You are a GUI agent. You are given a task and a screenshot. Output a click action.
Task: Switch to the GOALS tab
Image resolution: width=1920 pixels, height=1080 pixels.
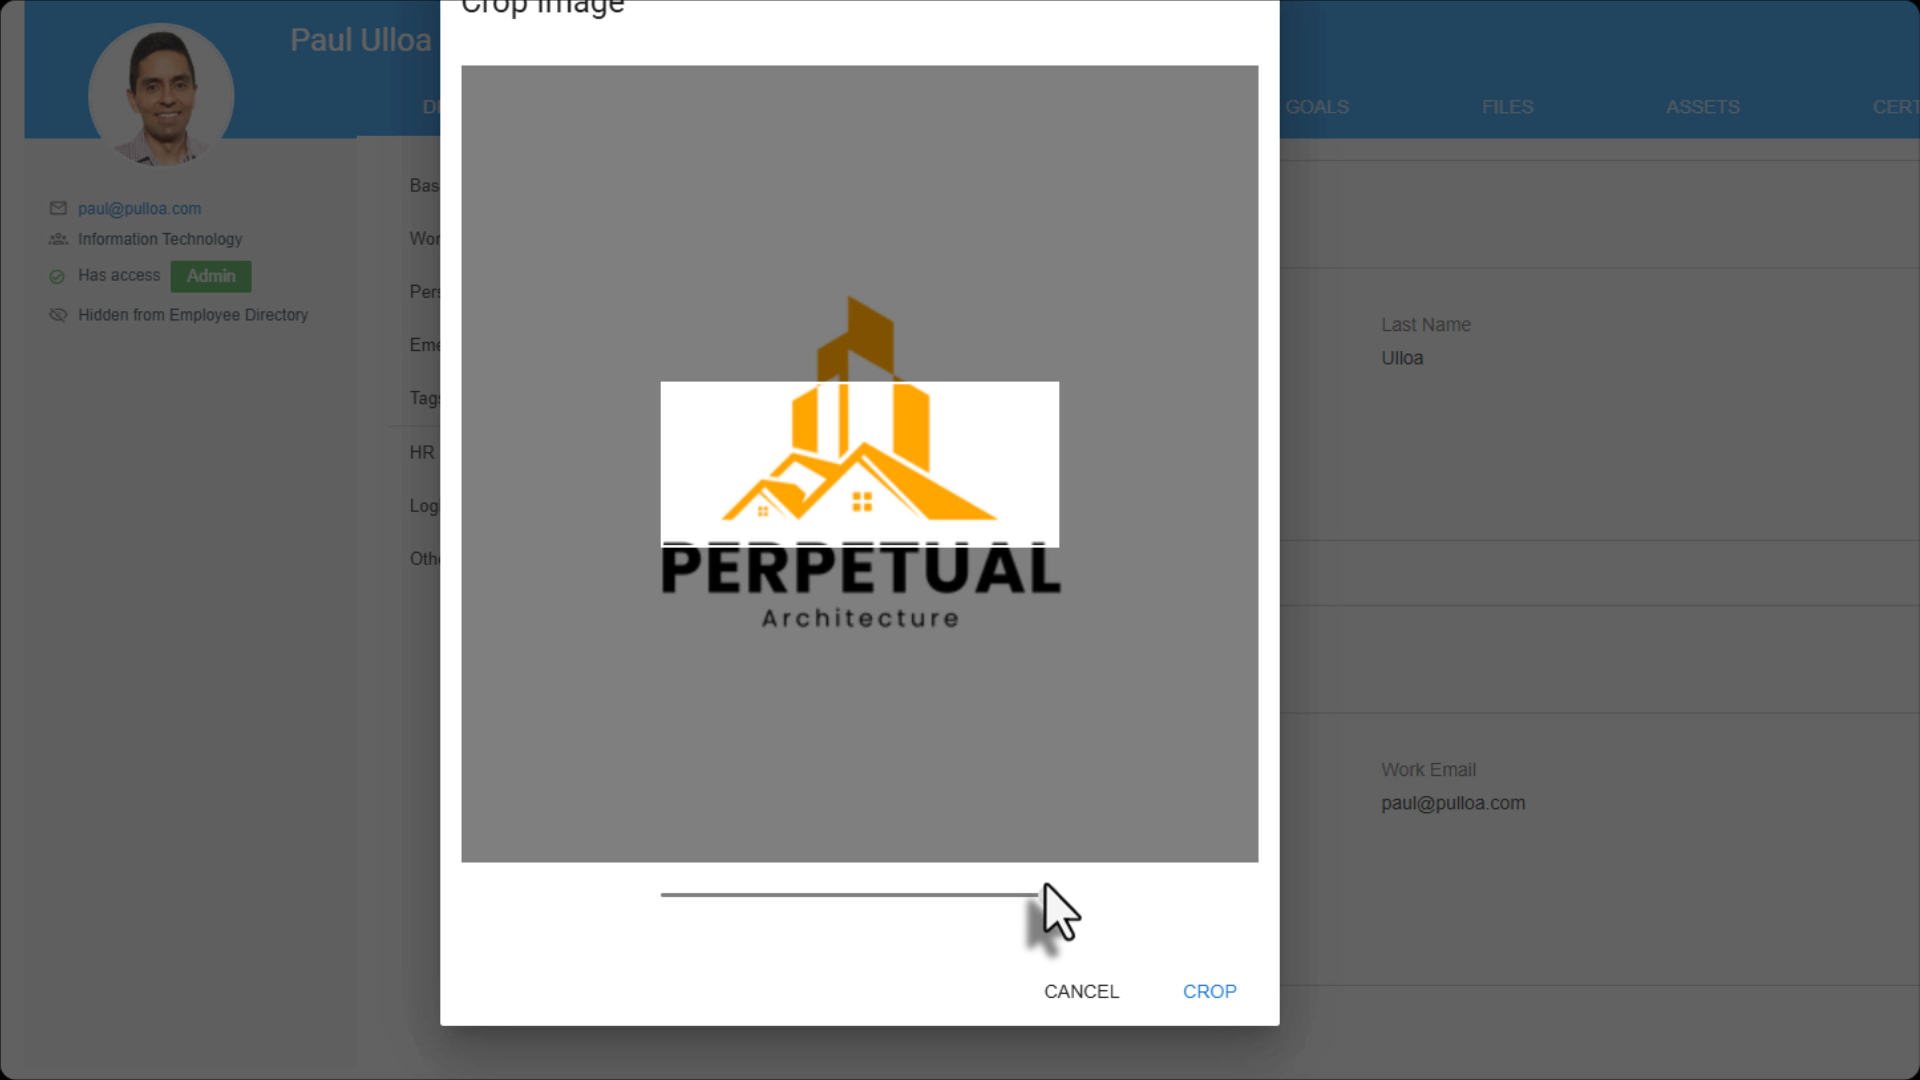pyautogui.click(x=1317, y=107)
